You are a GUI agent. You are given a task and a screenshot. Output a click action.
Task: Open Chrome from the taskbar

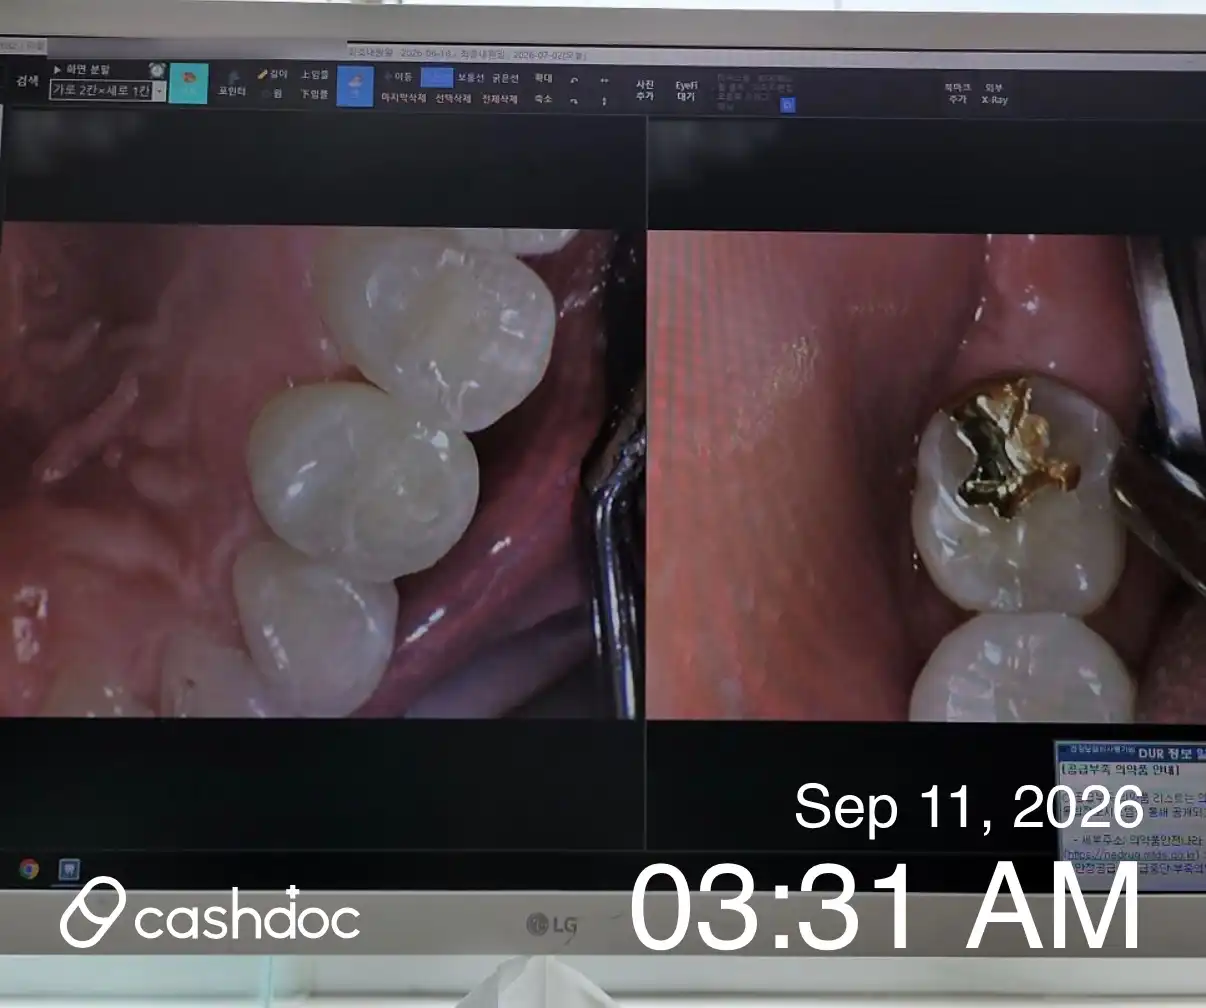29,869
